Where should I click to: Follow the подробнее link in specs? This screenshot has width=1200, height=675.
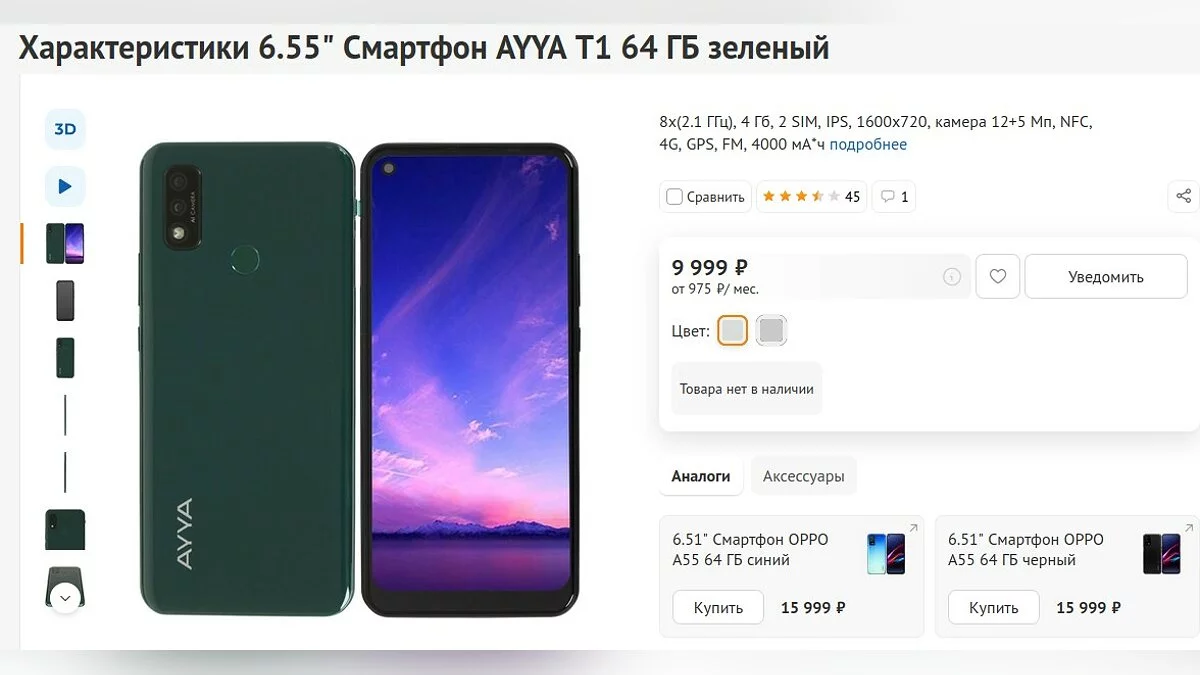[x=868, y=144]
